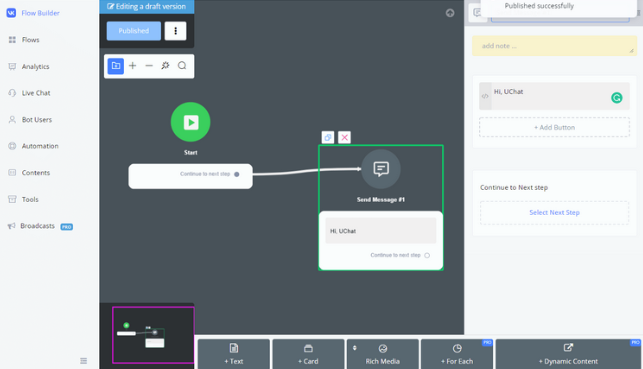Click the Published button

[x=134, y=31]
